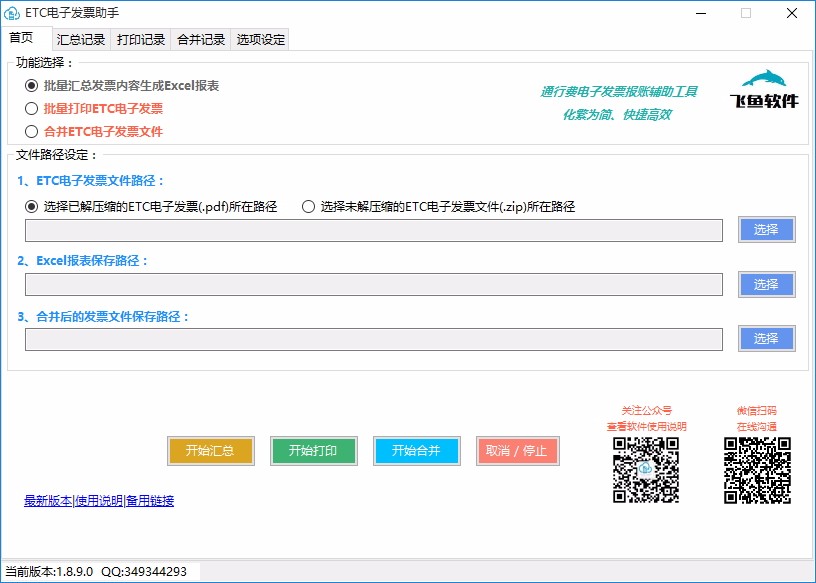
Task: Click the green 开始打印 button
Action: pyautogui.click(x=313, y=451)
